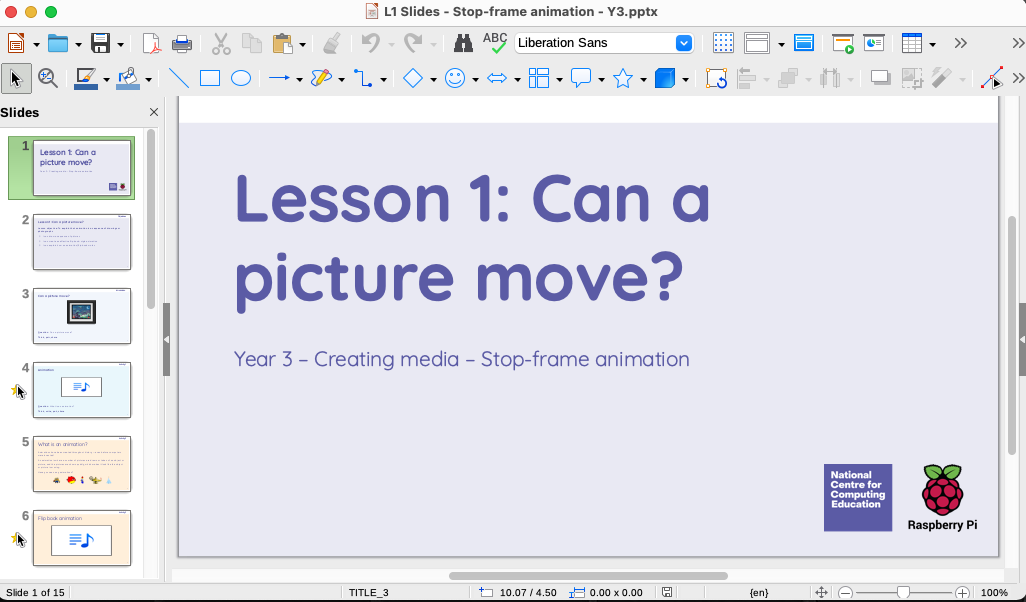
Task: Click the zoom-in plus button in status bar
Action: point(962,592)
